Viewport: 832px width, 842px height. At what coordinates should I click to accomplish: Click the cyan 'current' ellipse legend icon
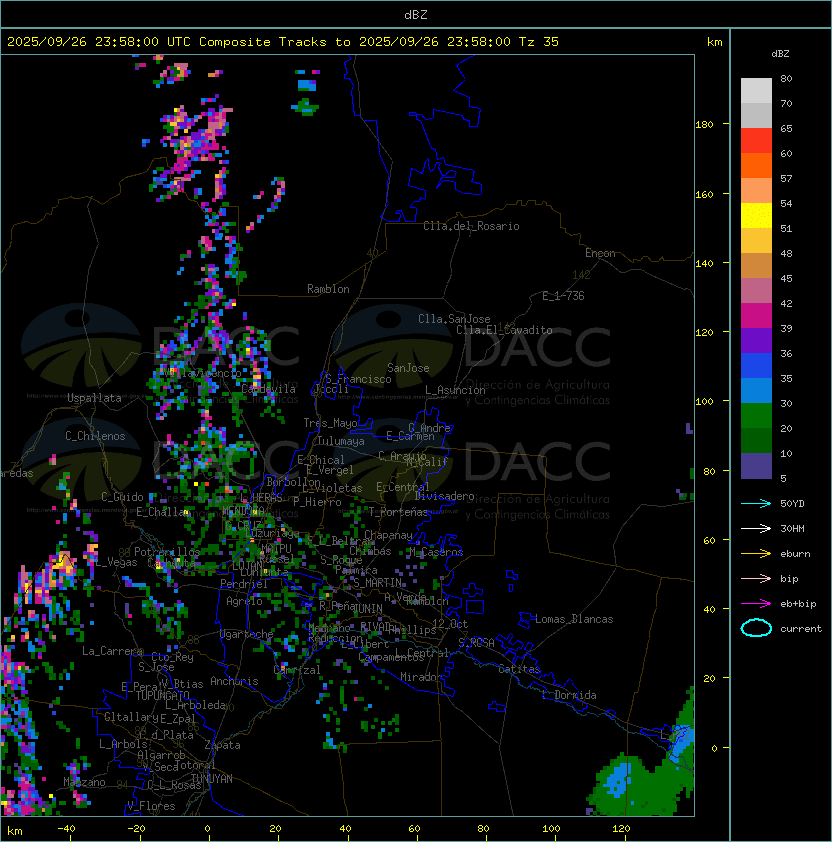[756, 628]
